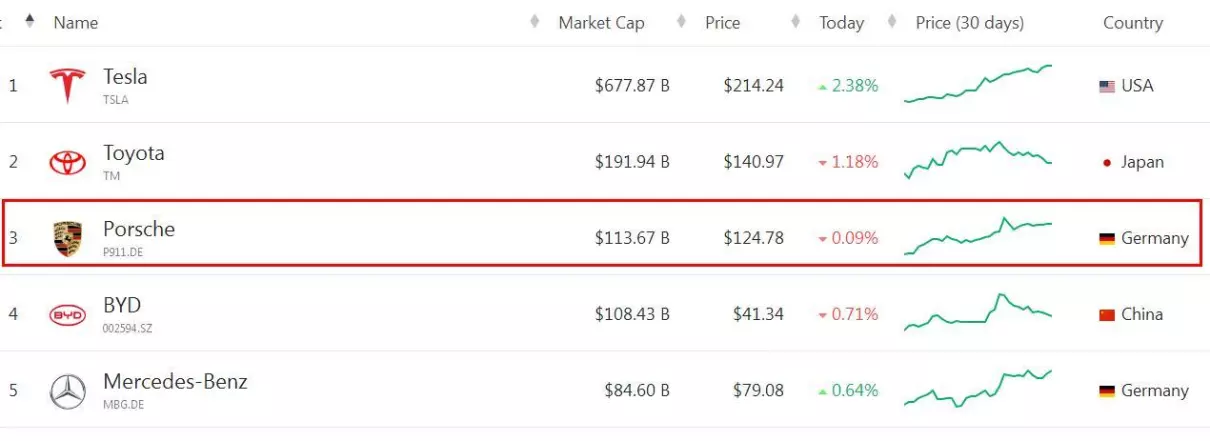This screenshot has height=441, width=1210.
Task: Click the Toyota logo icon
Action: coord(68,162)
